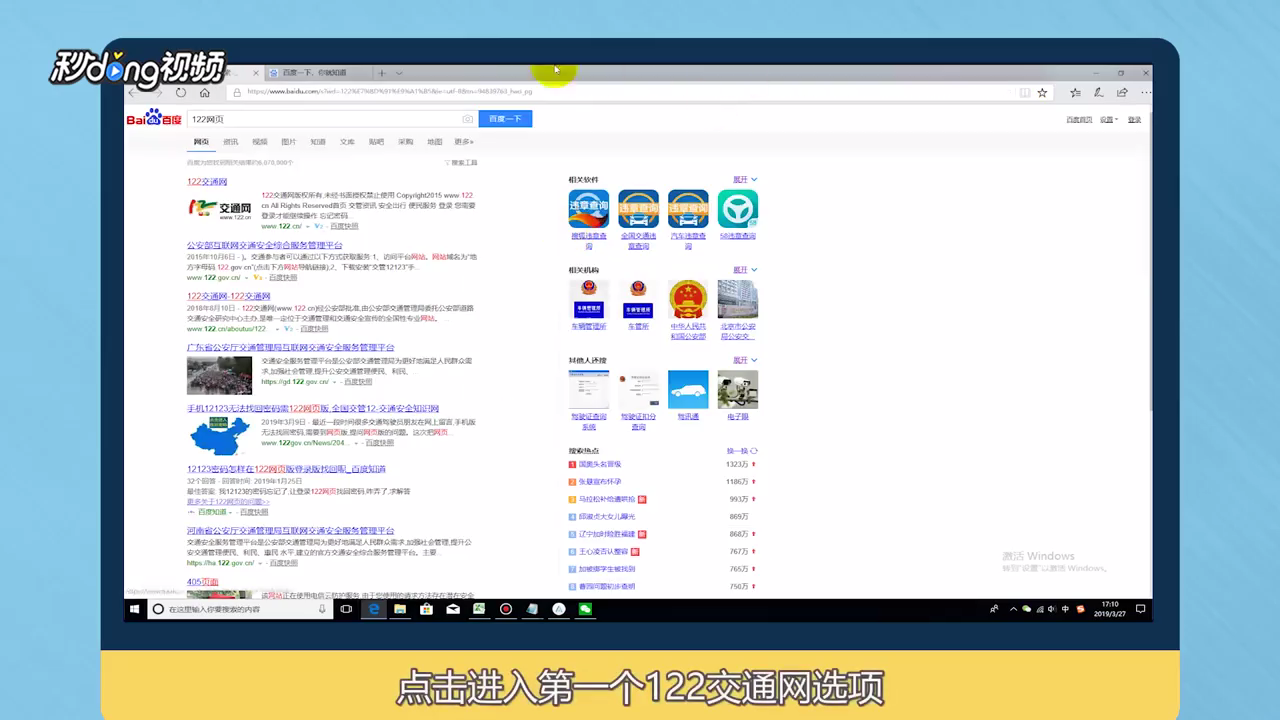Show hidden system tray icons
Viewport: 1280px width, 720px height.
[x=1013, y=609]
